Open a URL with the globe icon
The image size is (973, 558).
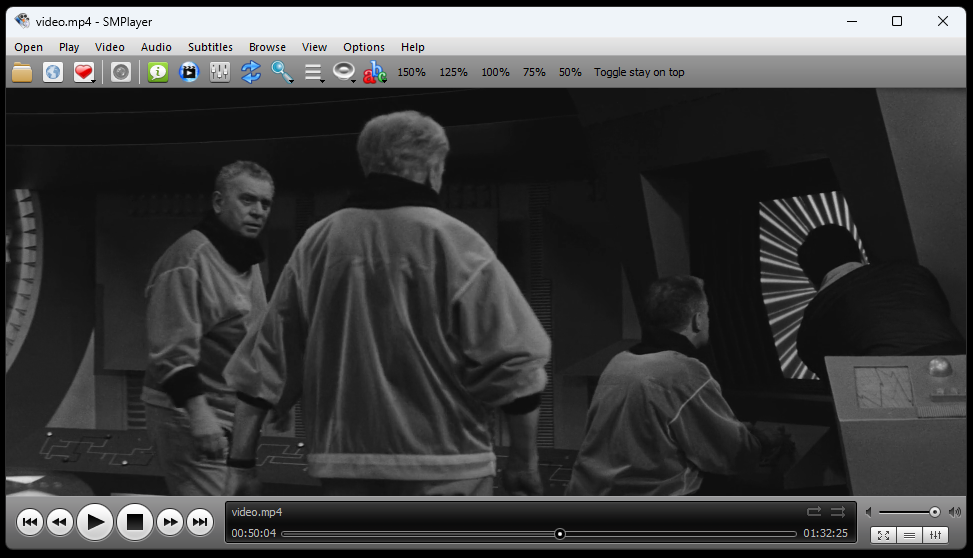coord(53,72)
